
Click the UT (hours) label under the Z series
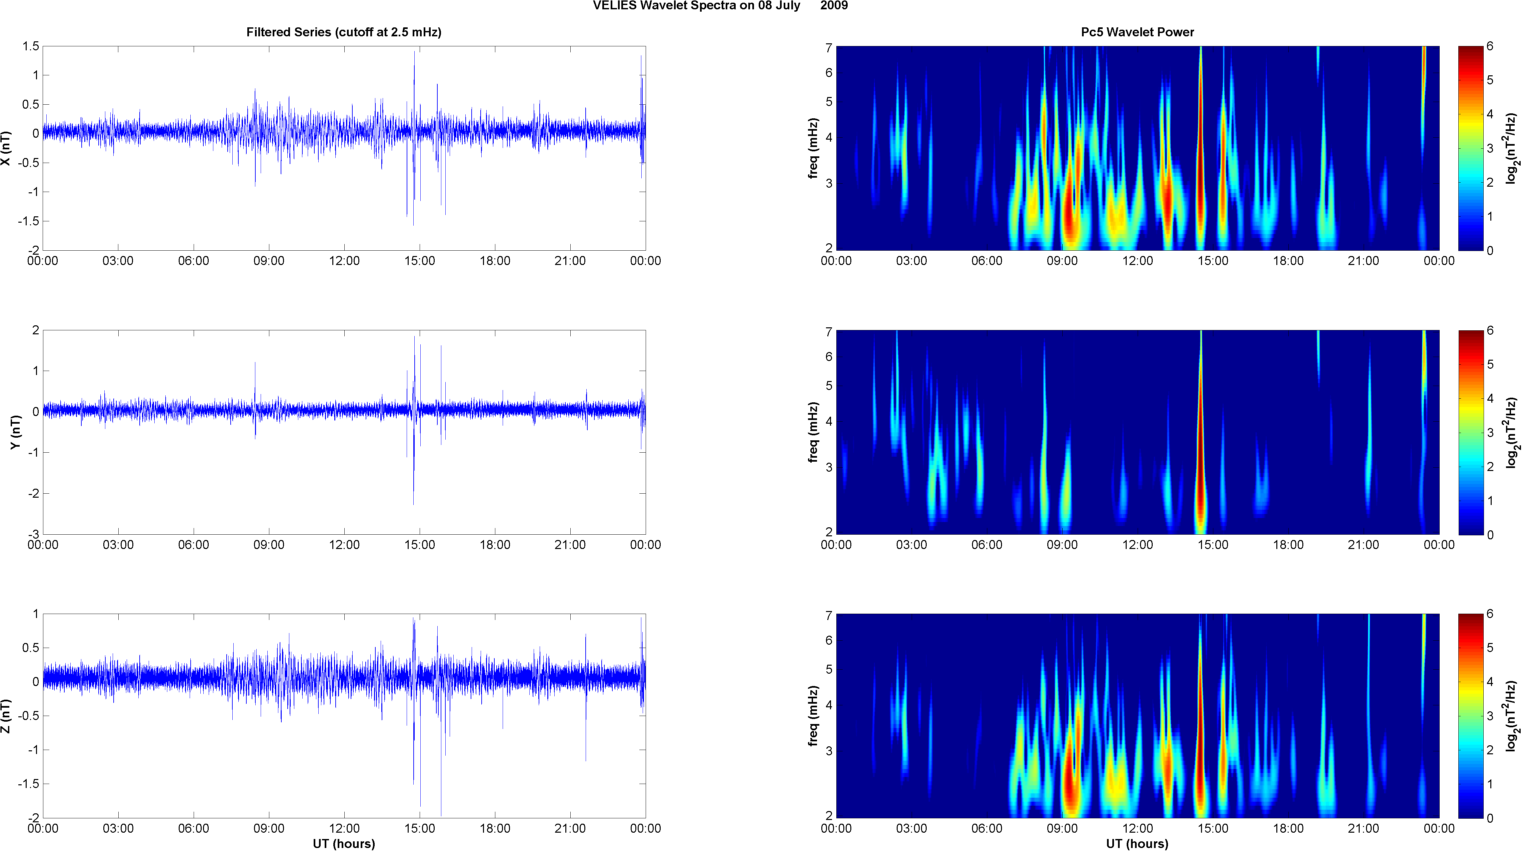[344, 843]
